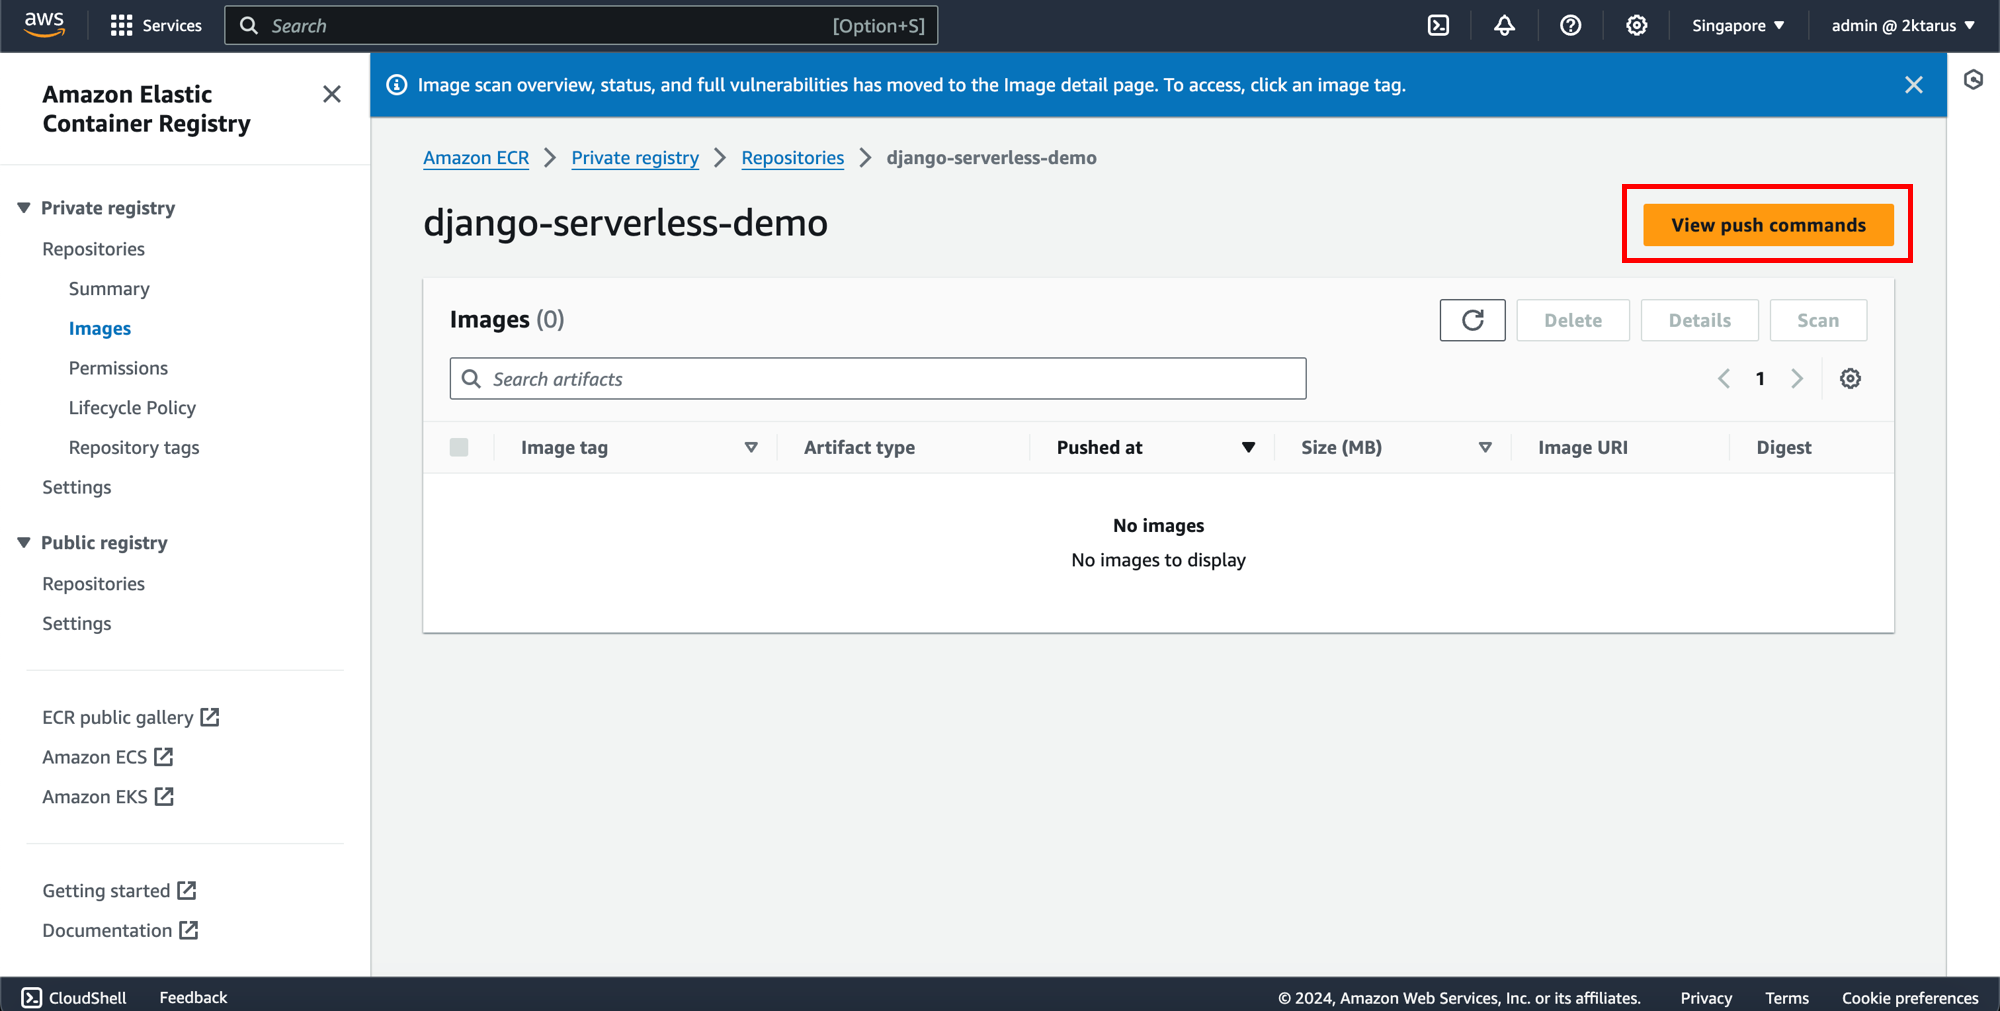Open Settings under Public registry
This screenshot has width=2000, height=1011.
coord(77,623)
